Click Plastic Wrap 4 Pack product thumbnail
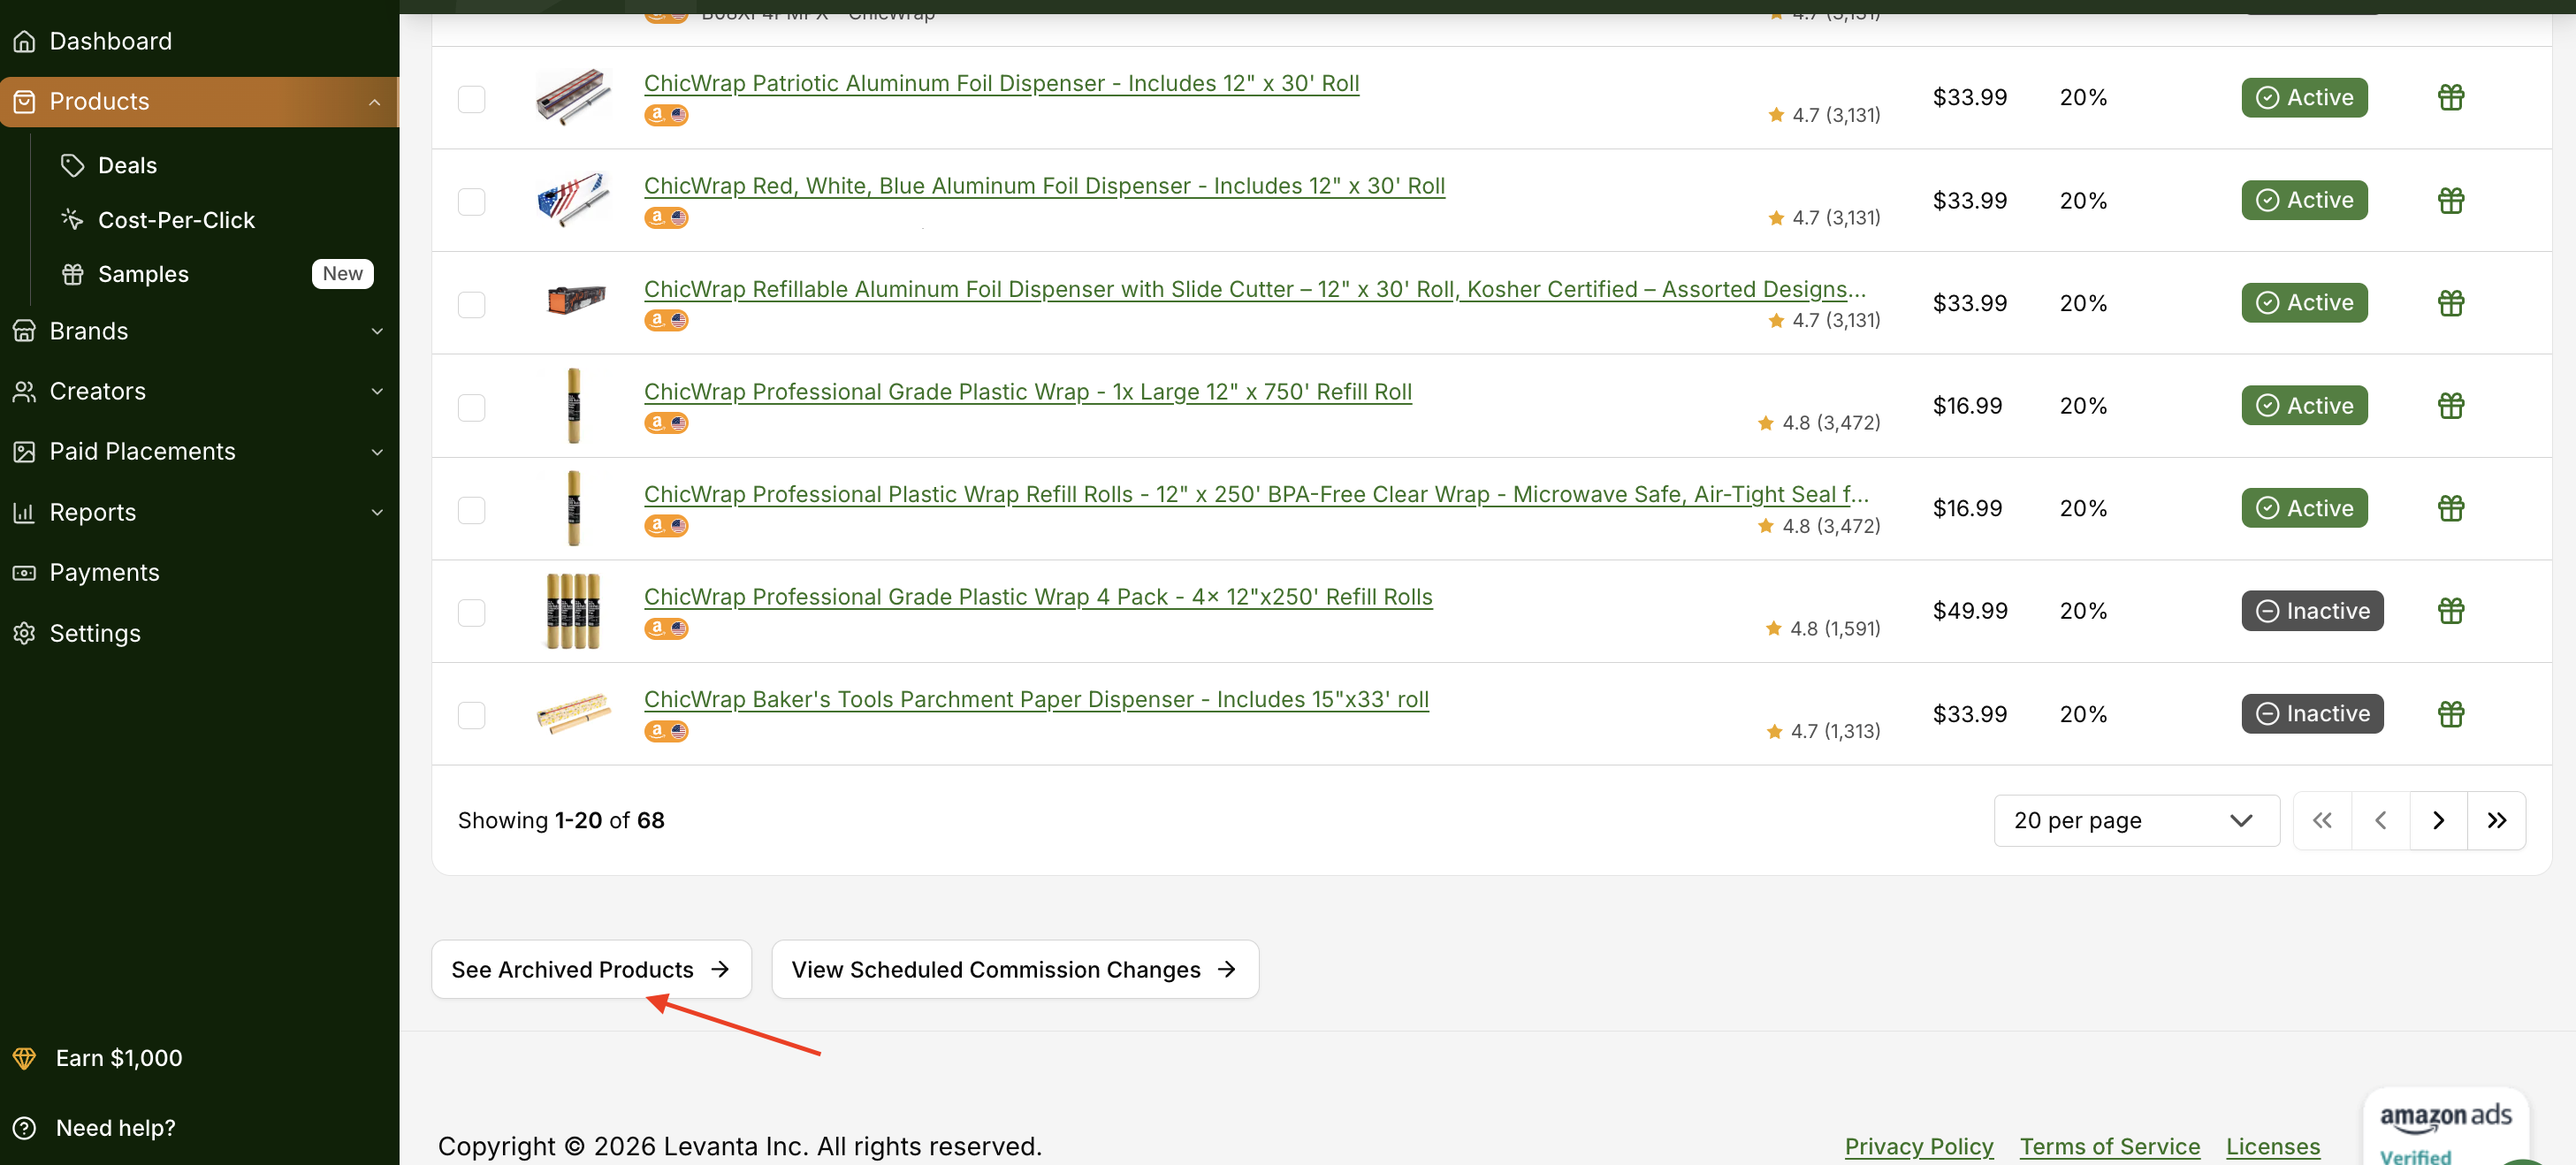The width and height of the screenshot is (2576, 1165). click(573, 611)
